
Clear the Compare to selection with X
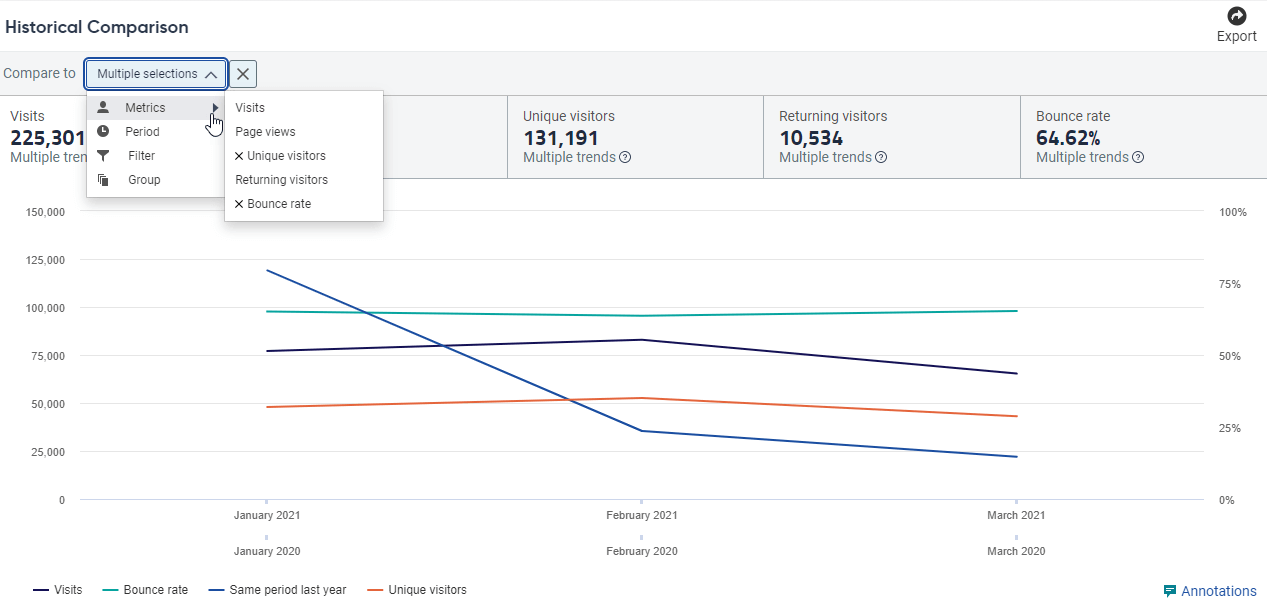coord(243,74)
